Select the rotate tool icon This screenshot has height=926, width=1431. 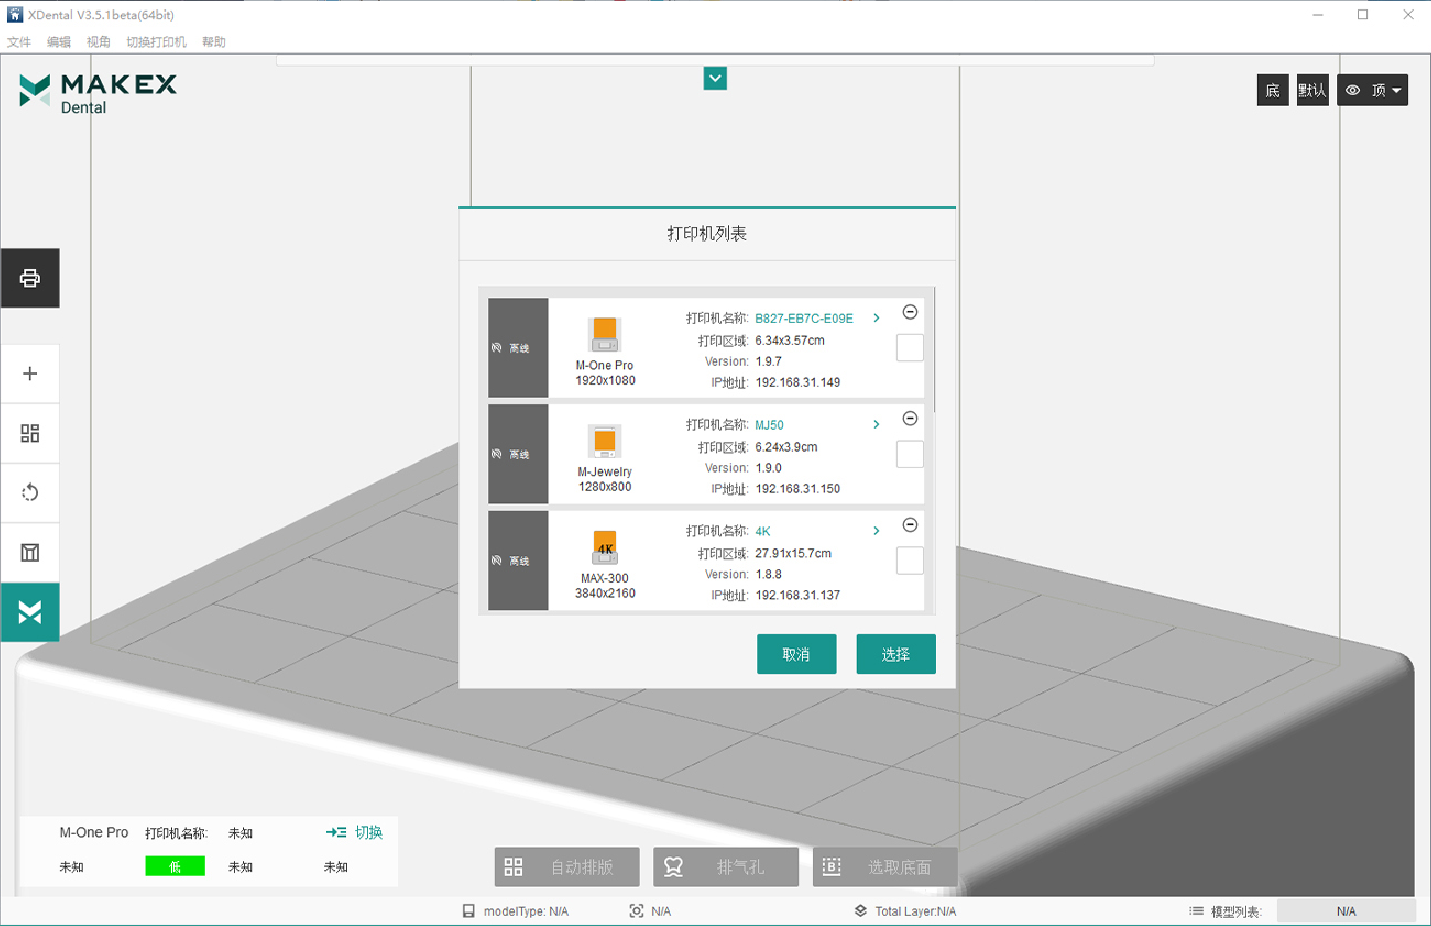coord(30,493)
